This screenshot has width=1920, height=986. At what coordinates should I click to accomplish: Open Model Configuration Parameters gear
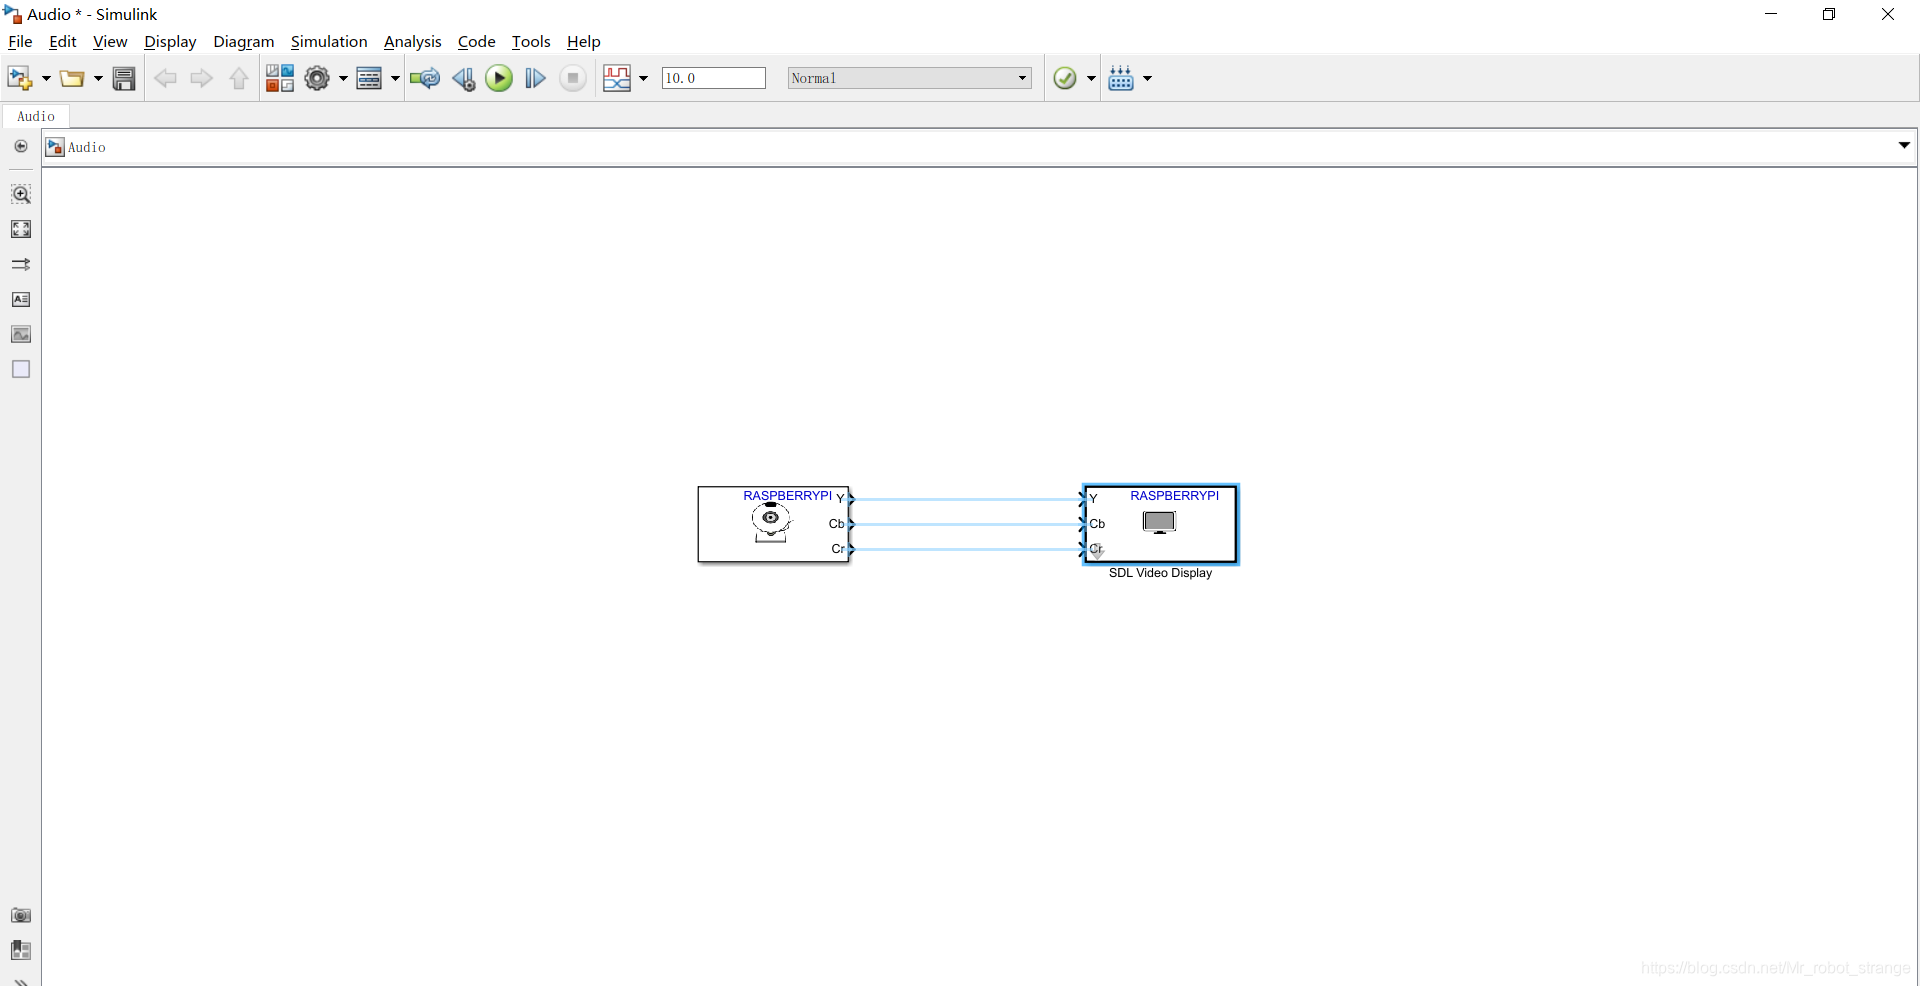(x=317, y=78)
